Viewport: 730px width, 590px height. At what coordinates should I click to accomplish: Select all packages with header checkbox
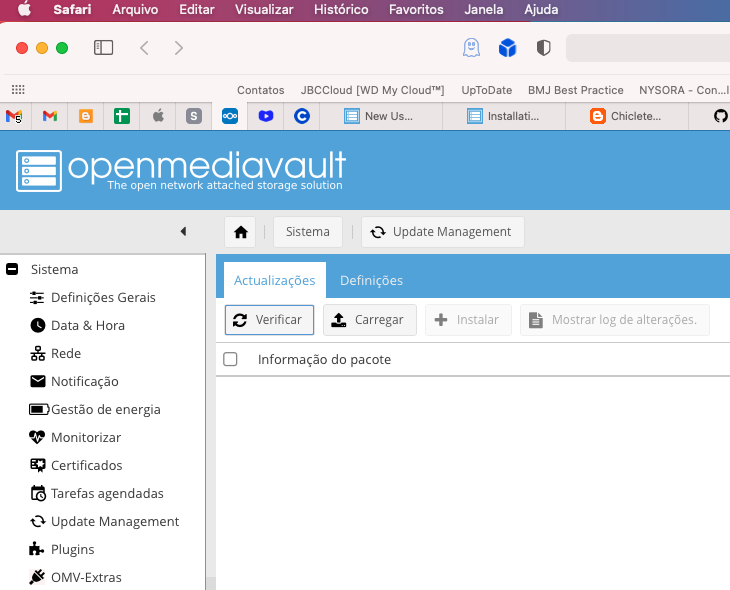pyautogui.click(x=231, y=359)
